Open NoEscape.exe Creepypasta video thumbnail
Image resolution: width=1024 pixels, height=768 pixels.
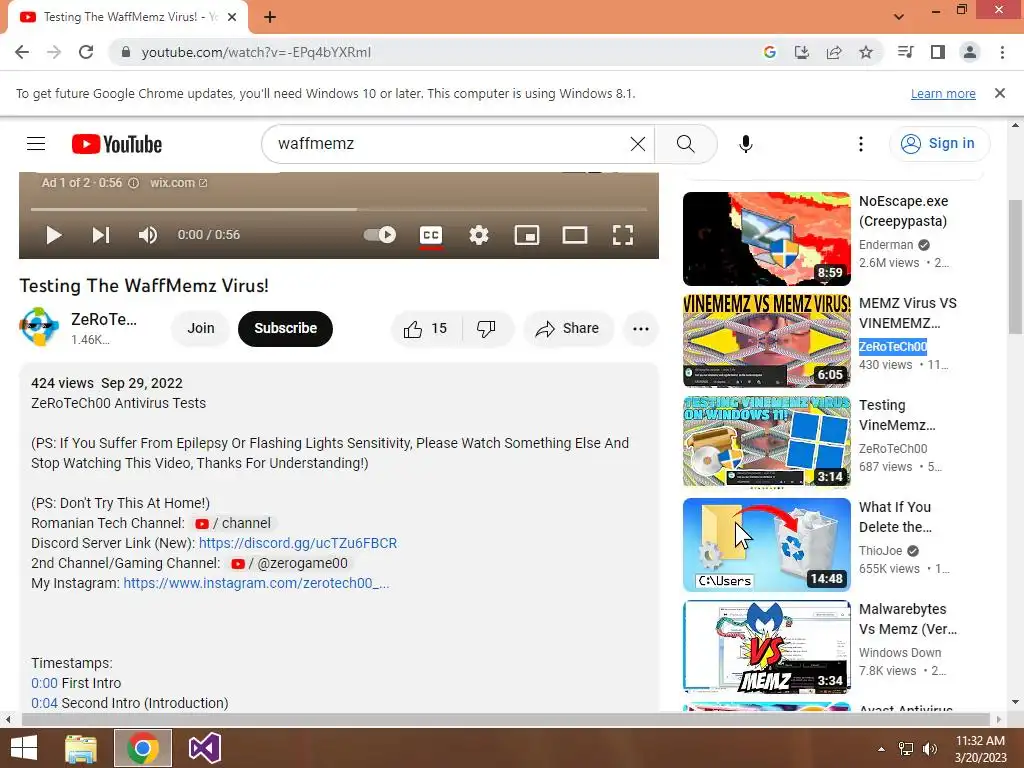click(x=767, y=239)
